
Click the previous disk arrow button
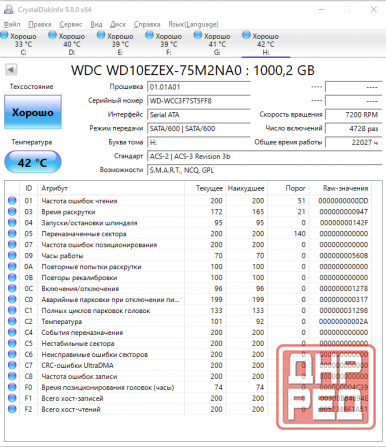click(11, 70)
